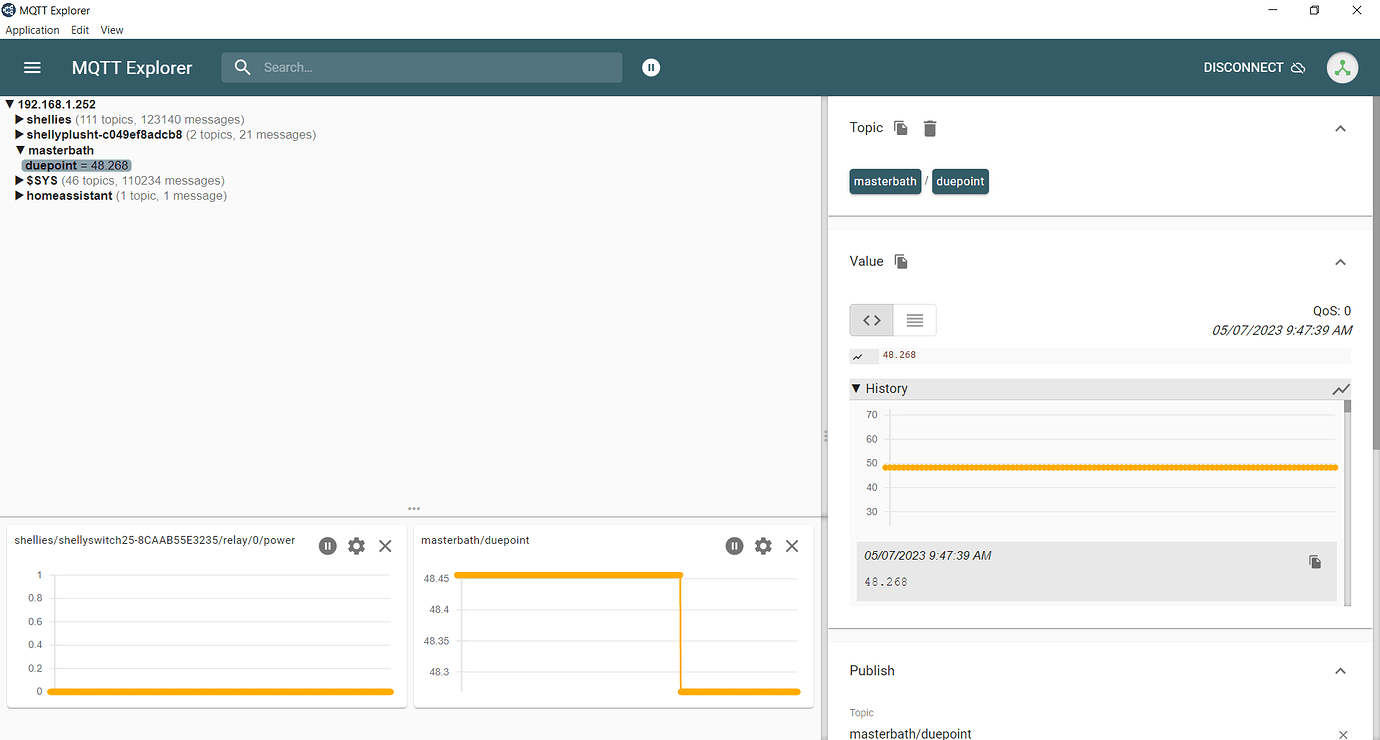Close the shellyswitch25 relay power chart
Screen dimensions: 1380x740
click(x=385, y=546)
